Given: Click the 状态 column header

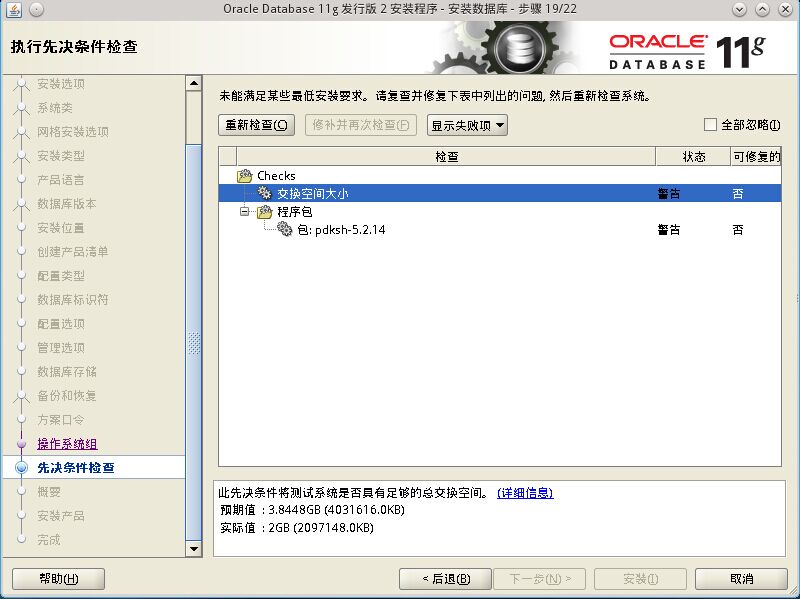Looking at the screenshot, I should [693, 157].
